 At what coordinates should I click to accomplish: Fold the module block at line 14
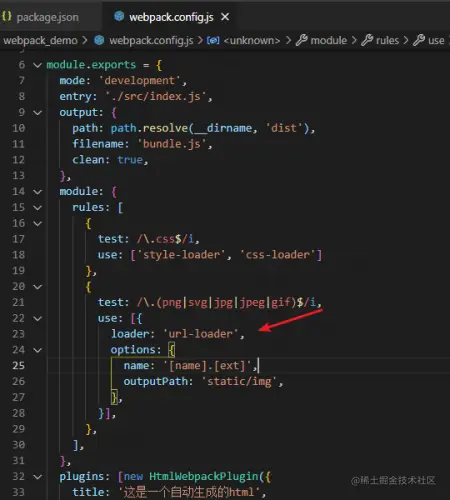point(38,192)
